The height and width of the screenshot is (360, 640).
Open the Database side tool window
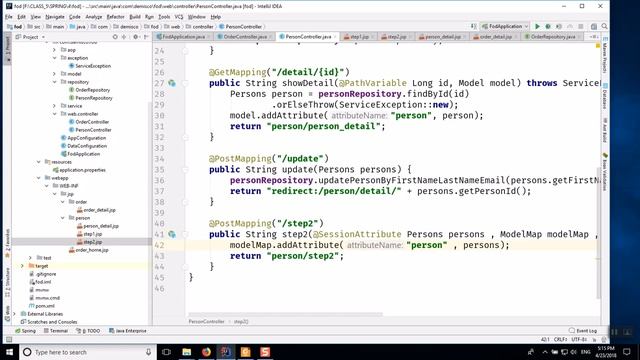(x=605, y=96)
